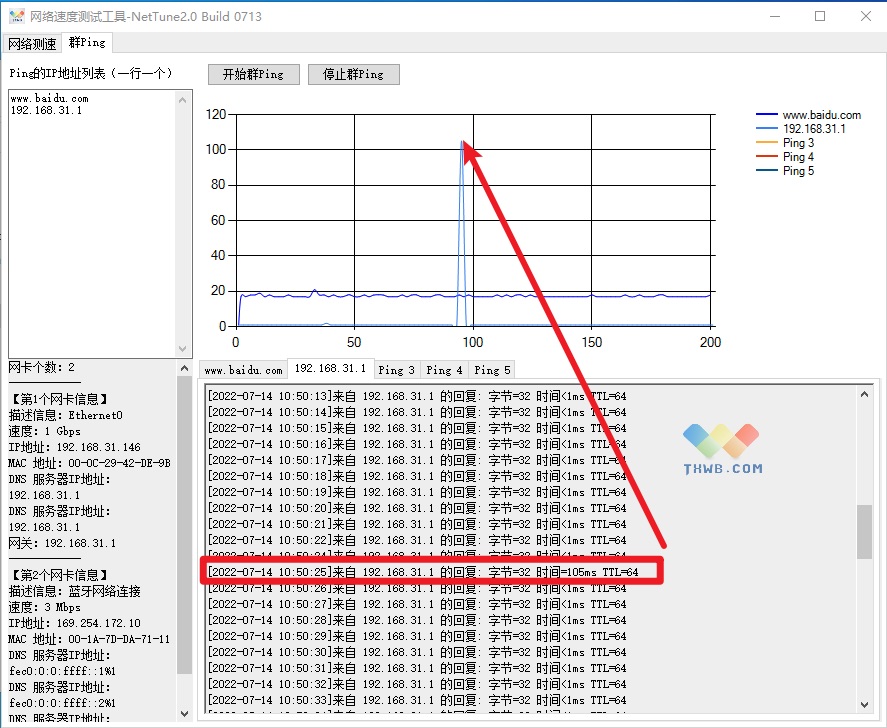Click the NetTune icon in the title bar
This screenshot has height=728, width=887.
pos(16,15)
